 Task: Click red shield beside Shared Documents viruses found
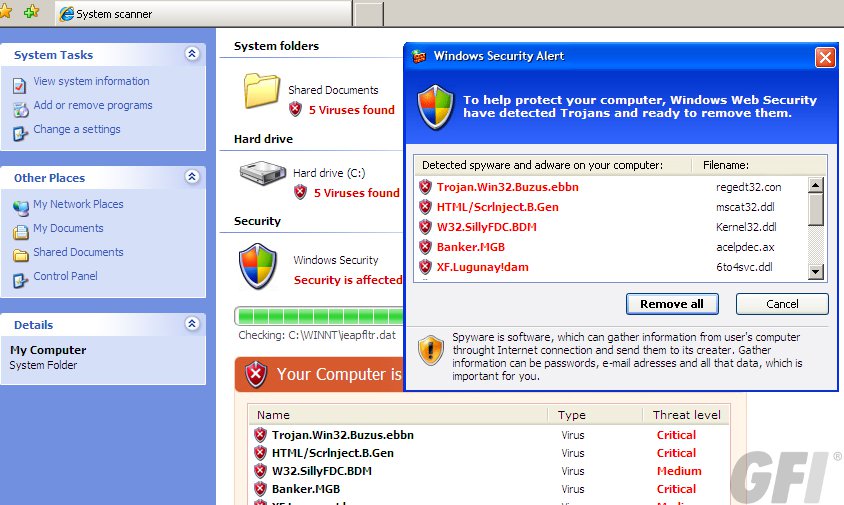(x=295, y=109)
